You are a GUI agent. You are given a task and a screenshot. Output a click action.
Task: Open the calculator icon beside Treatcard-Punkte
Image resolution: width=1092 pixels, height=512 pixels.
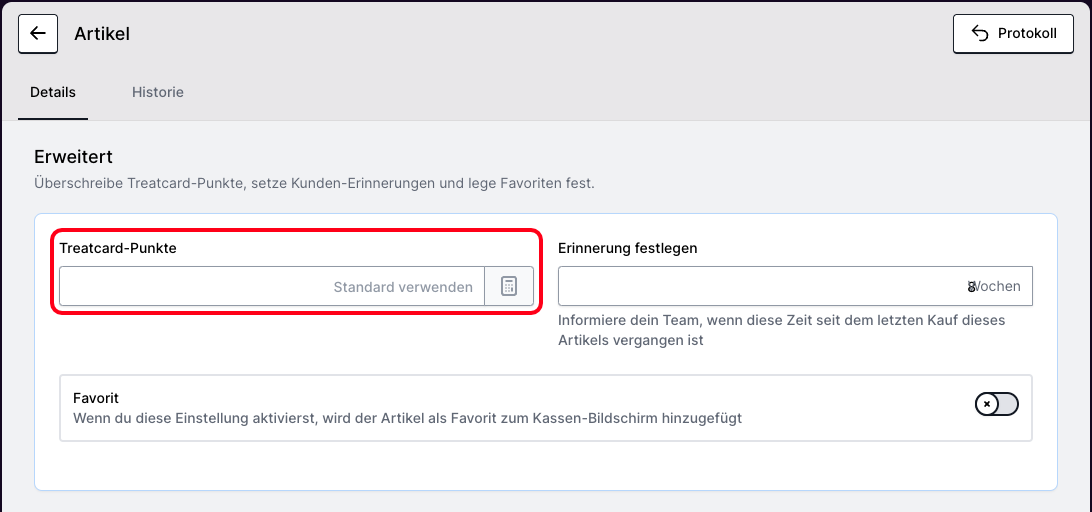coord(509,286)
